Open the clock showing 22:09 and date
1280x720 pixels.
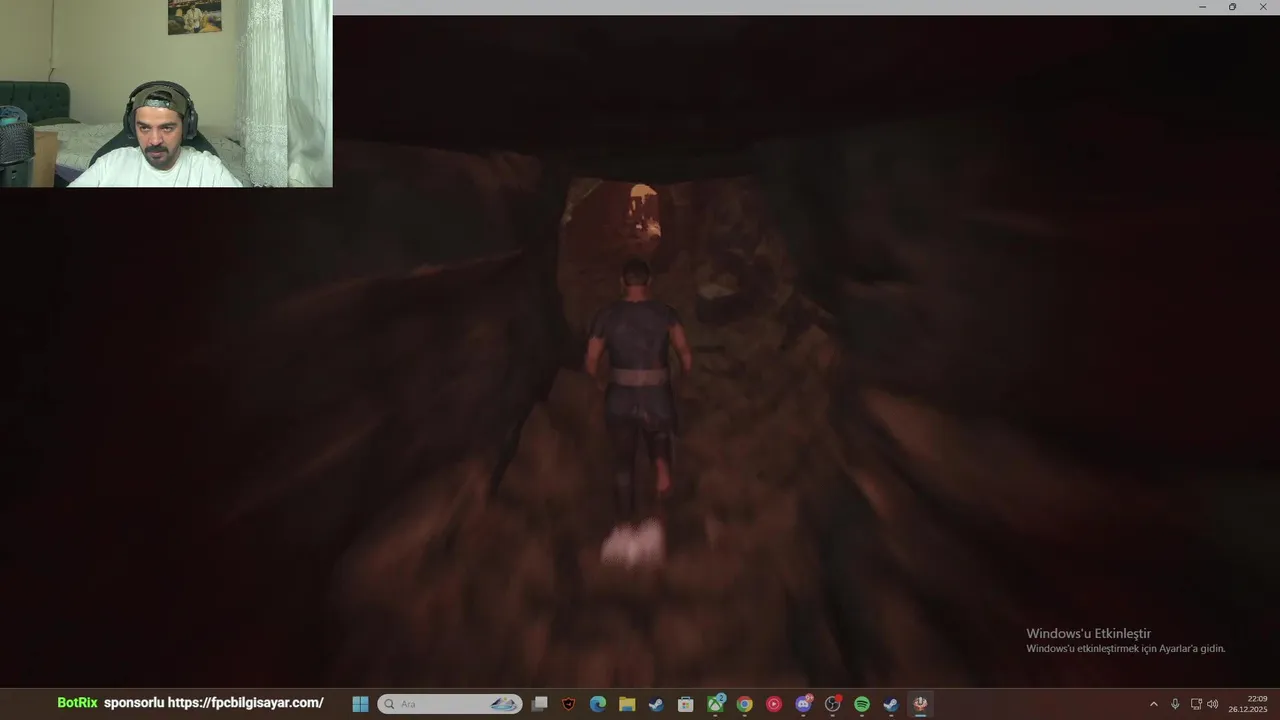coord(1248,704)
